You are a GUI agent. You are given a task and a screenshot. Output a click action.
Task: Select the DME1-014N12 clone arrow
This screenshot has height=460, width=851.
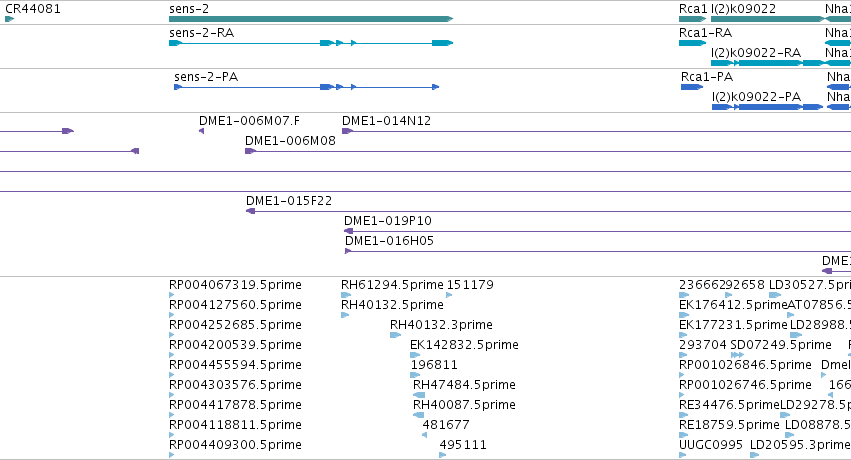(x=347, y=131)
